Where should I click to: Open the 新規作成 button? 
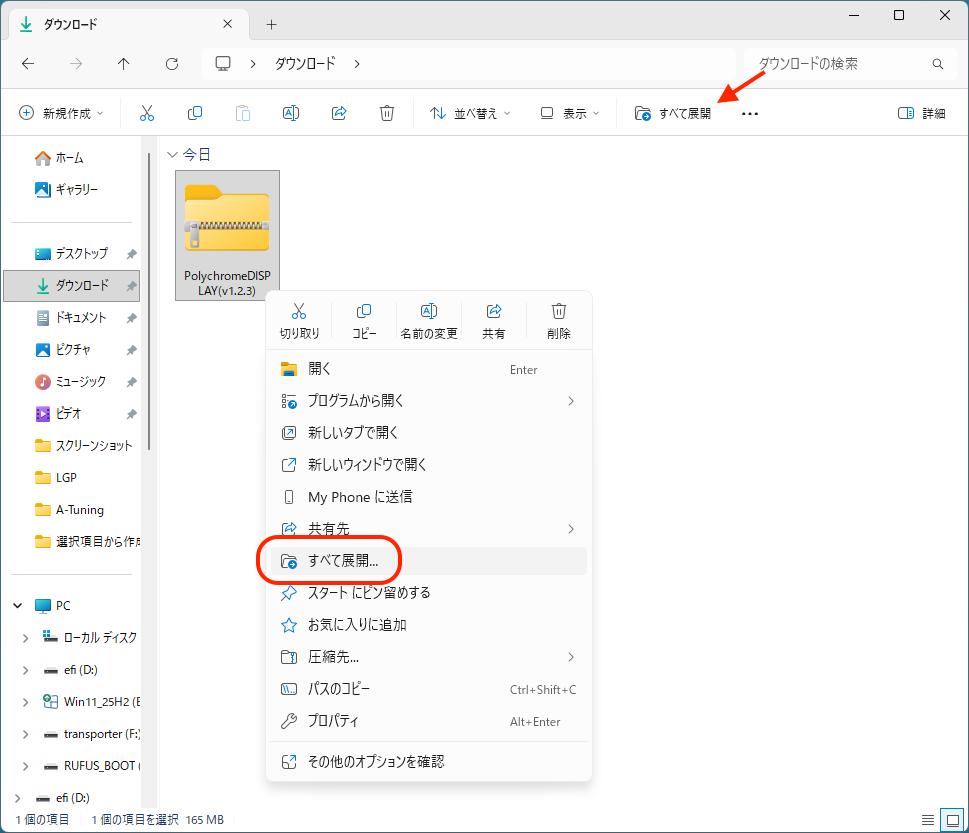pos(61,113)
